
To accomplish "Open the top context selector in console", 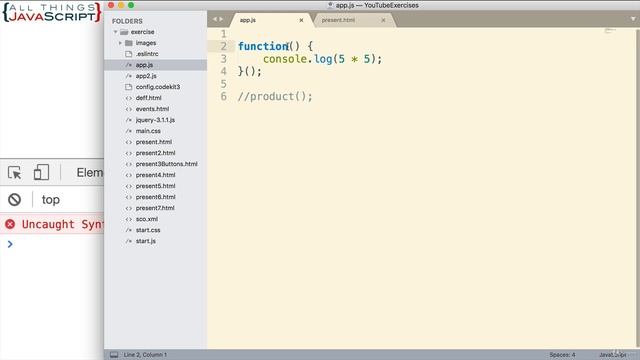I will coord(51,200).
